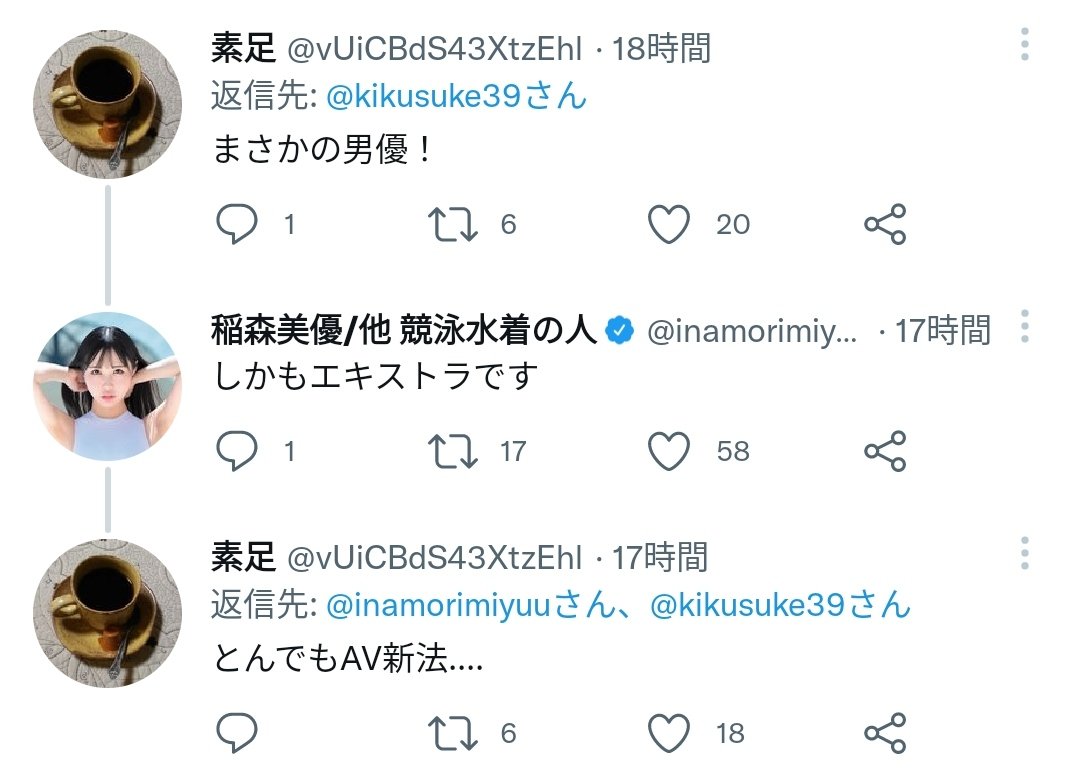Open more options on the first tweet
The height and width of the screenshot is (779, 1080).
click(x=1025, y=46)
